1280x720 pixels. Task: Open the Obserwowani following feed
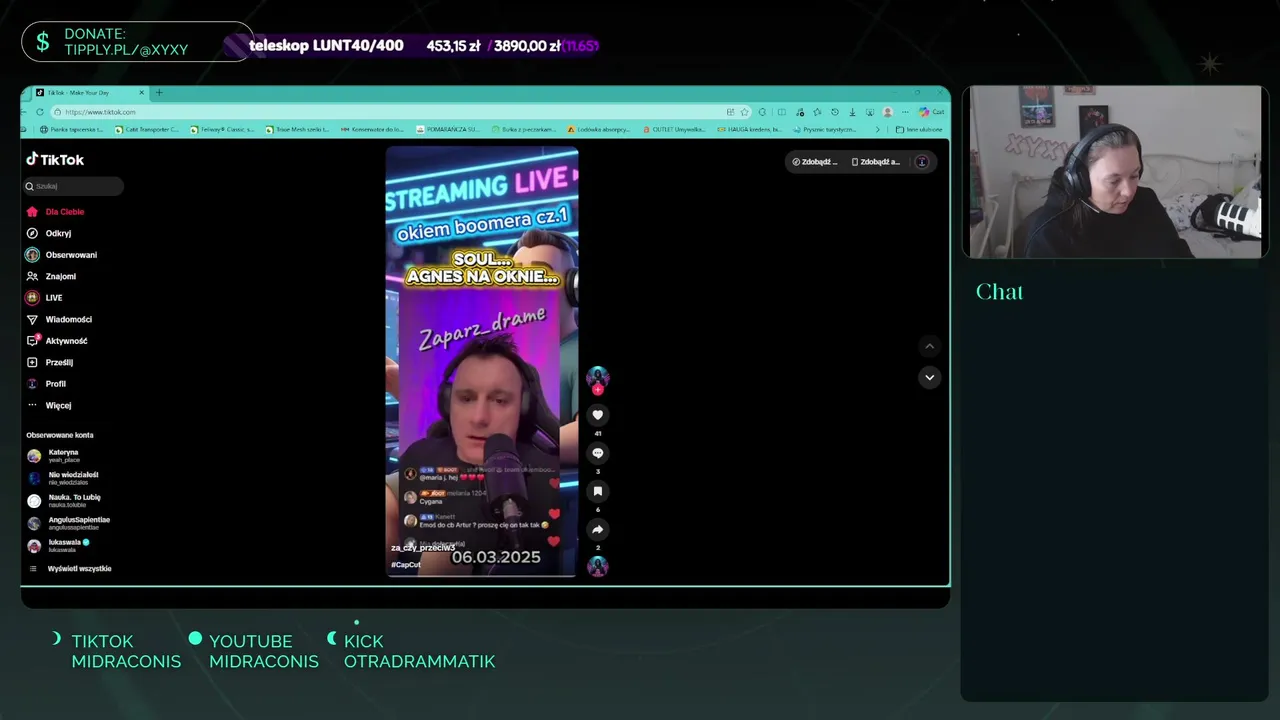(x=62, y=255)
